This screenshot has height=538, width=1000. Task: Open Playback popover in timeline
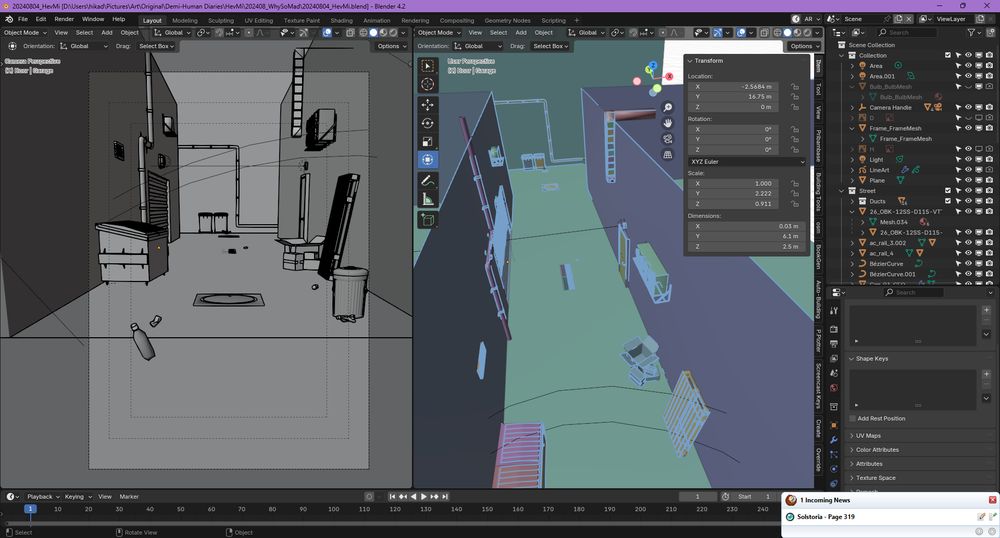(x=43, y=497)
